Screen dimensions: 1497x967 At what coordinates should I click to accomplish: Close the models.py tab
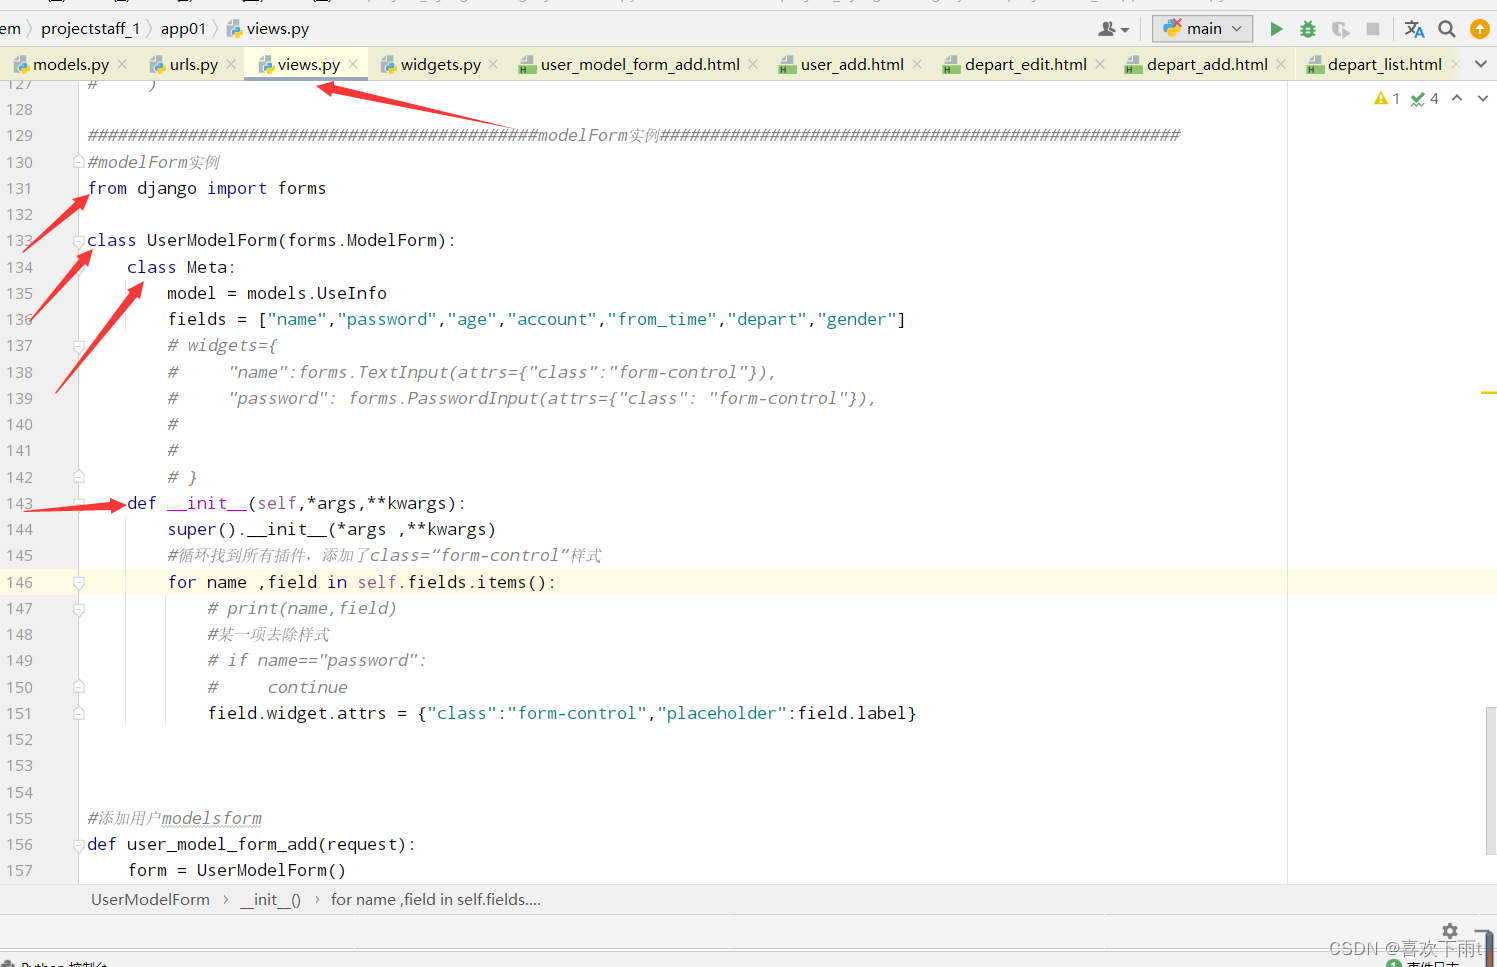[x=122, y=64]
